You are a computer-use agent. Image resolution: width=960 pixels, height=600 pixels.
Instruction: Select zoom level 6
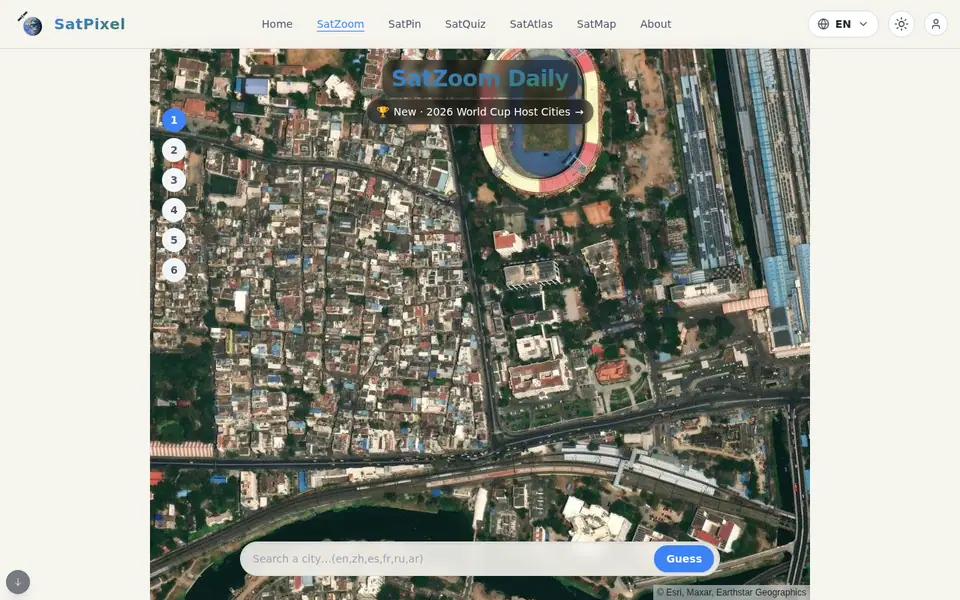(x=174, y=270)
